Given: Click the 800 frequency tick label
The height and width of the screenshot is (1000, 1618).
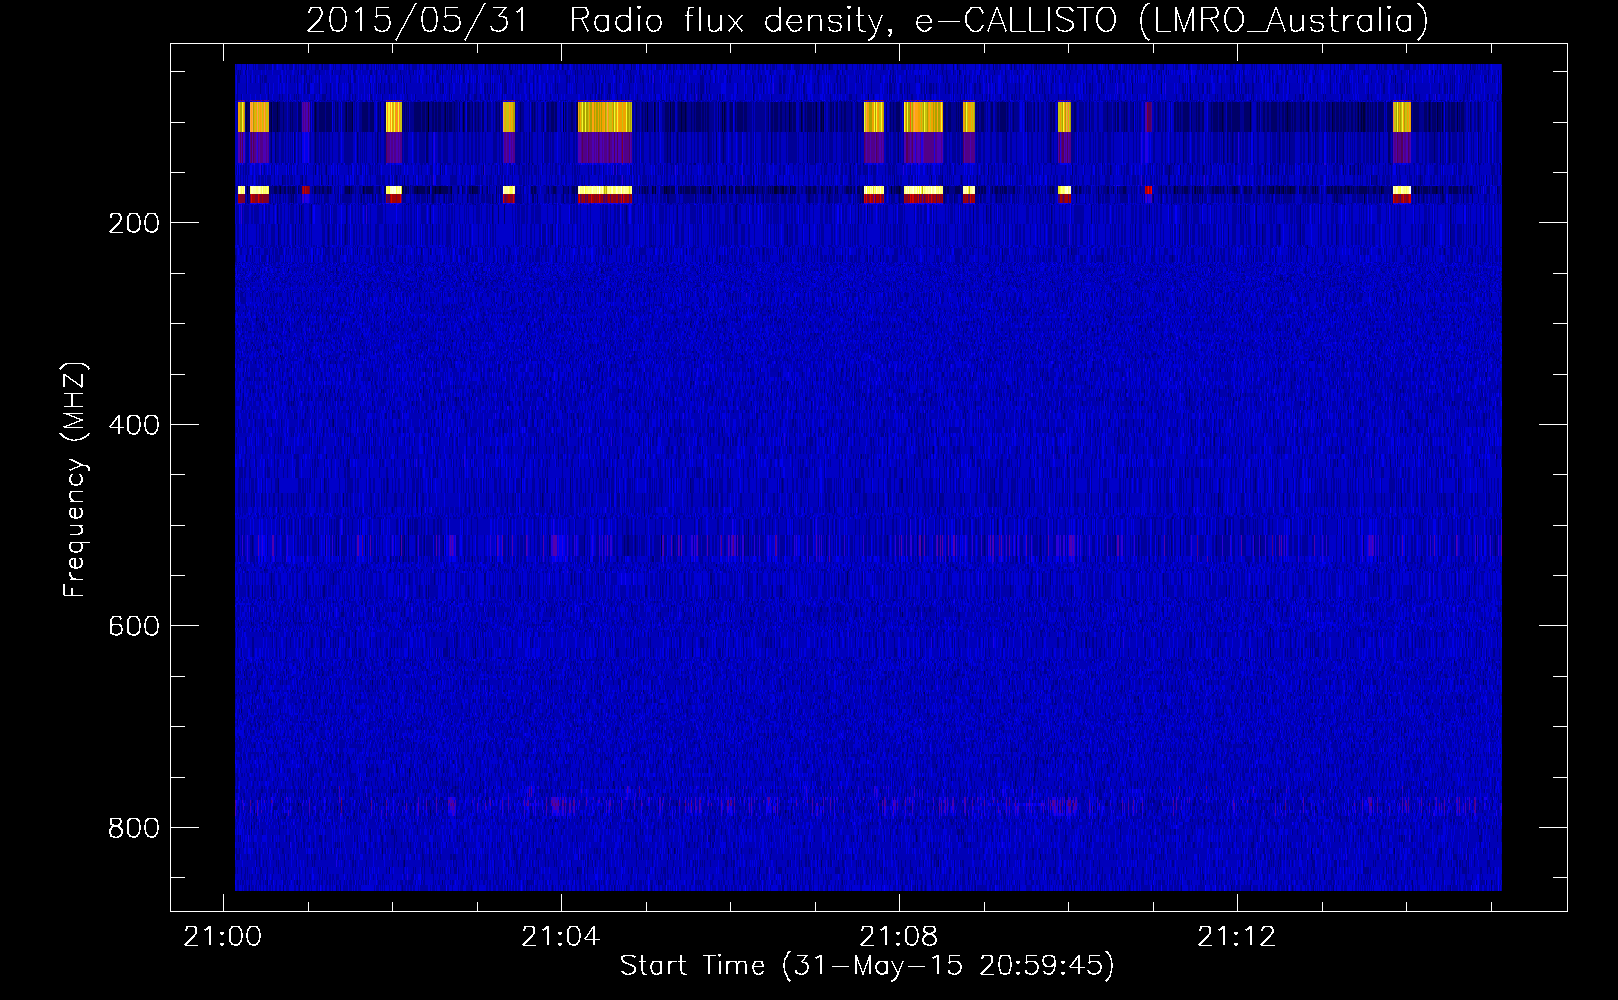Looking at the screenshot, I should [x=134, y=828].
